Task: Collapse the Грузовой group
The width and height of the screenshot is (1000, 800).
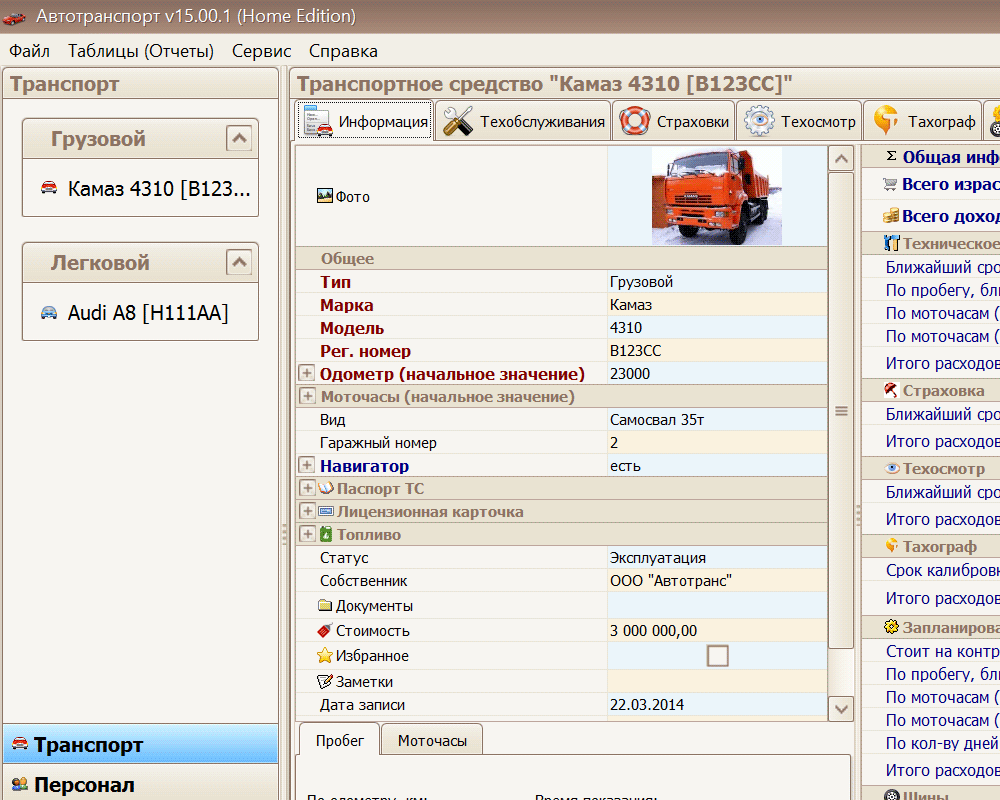Action: 239,138
